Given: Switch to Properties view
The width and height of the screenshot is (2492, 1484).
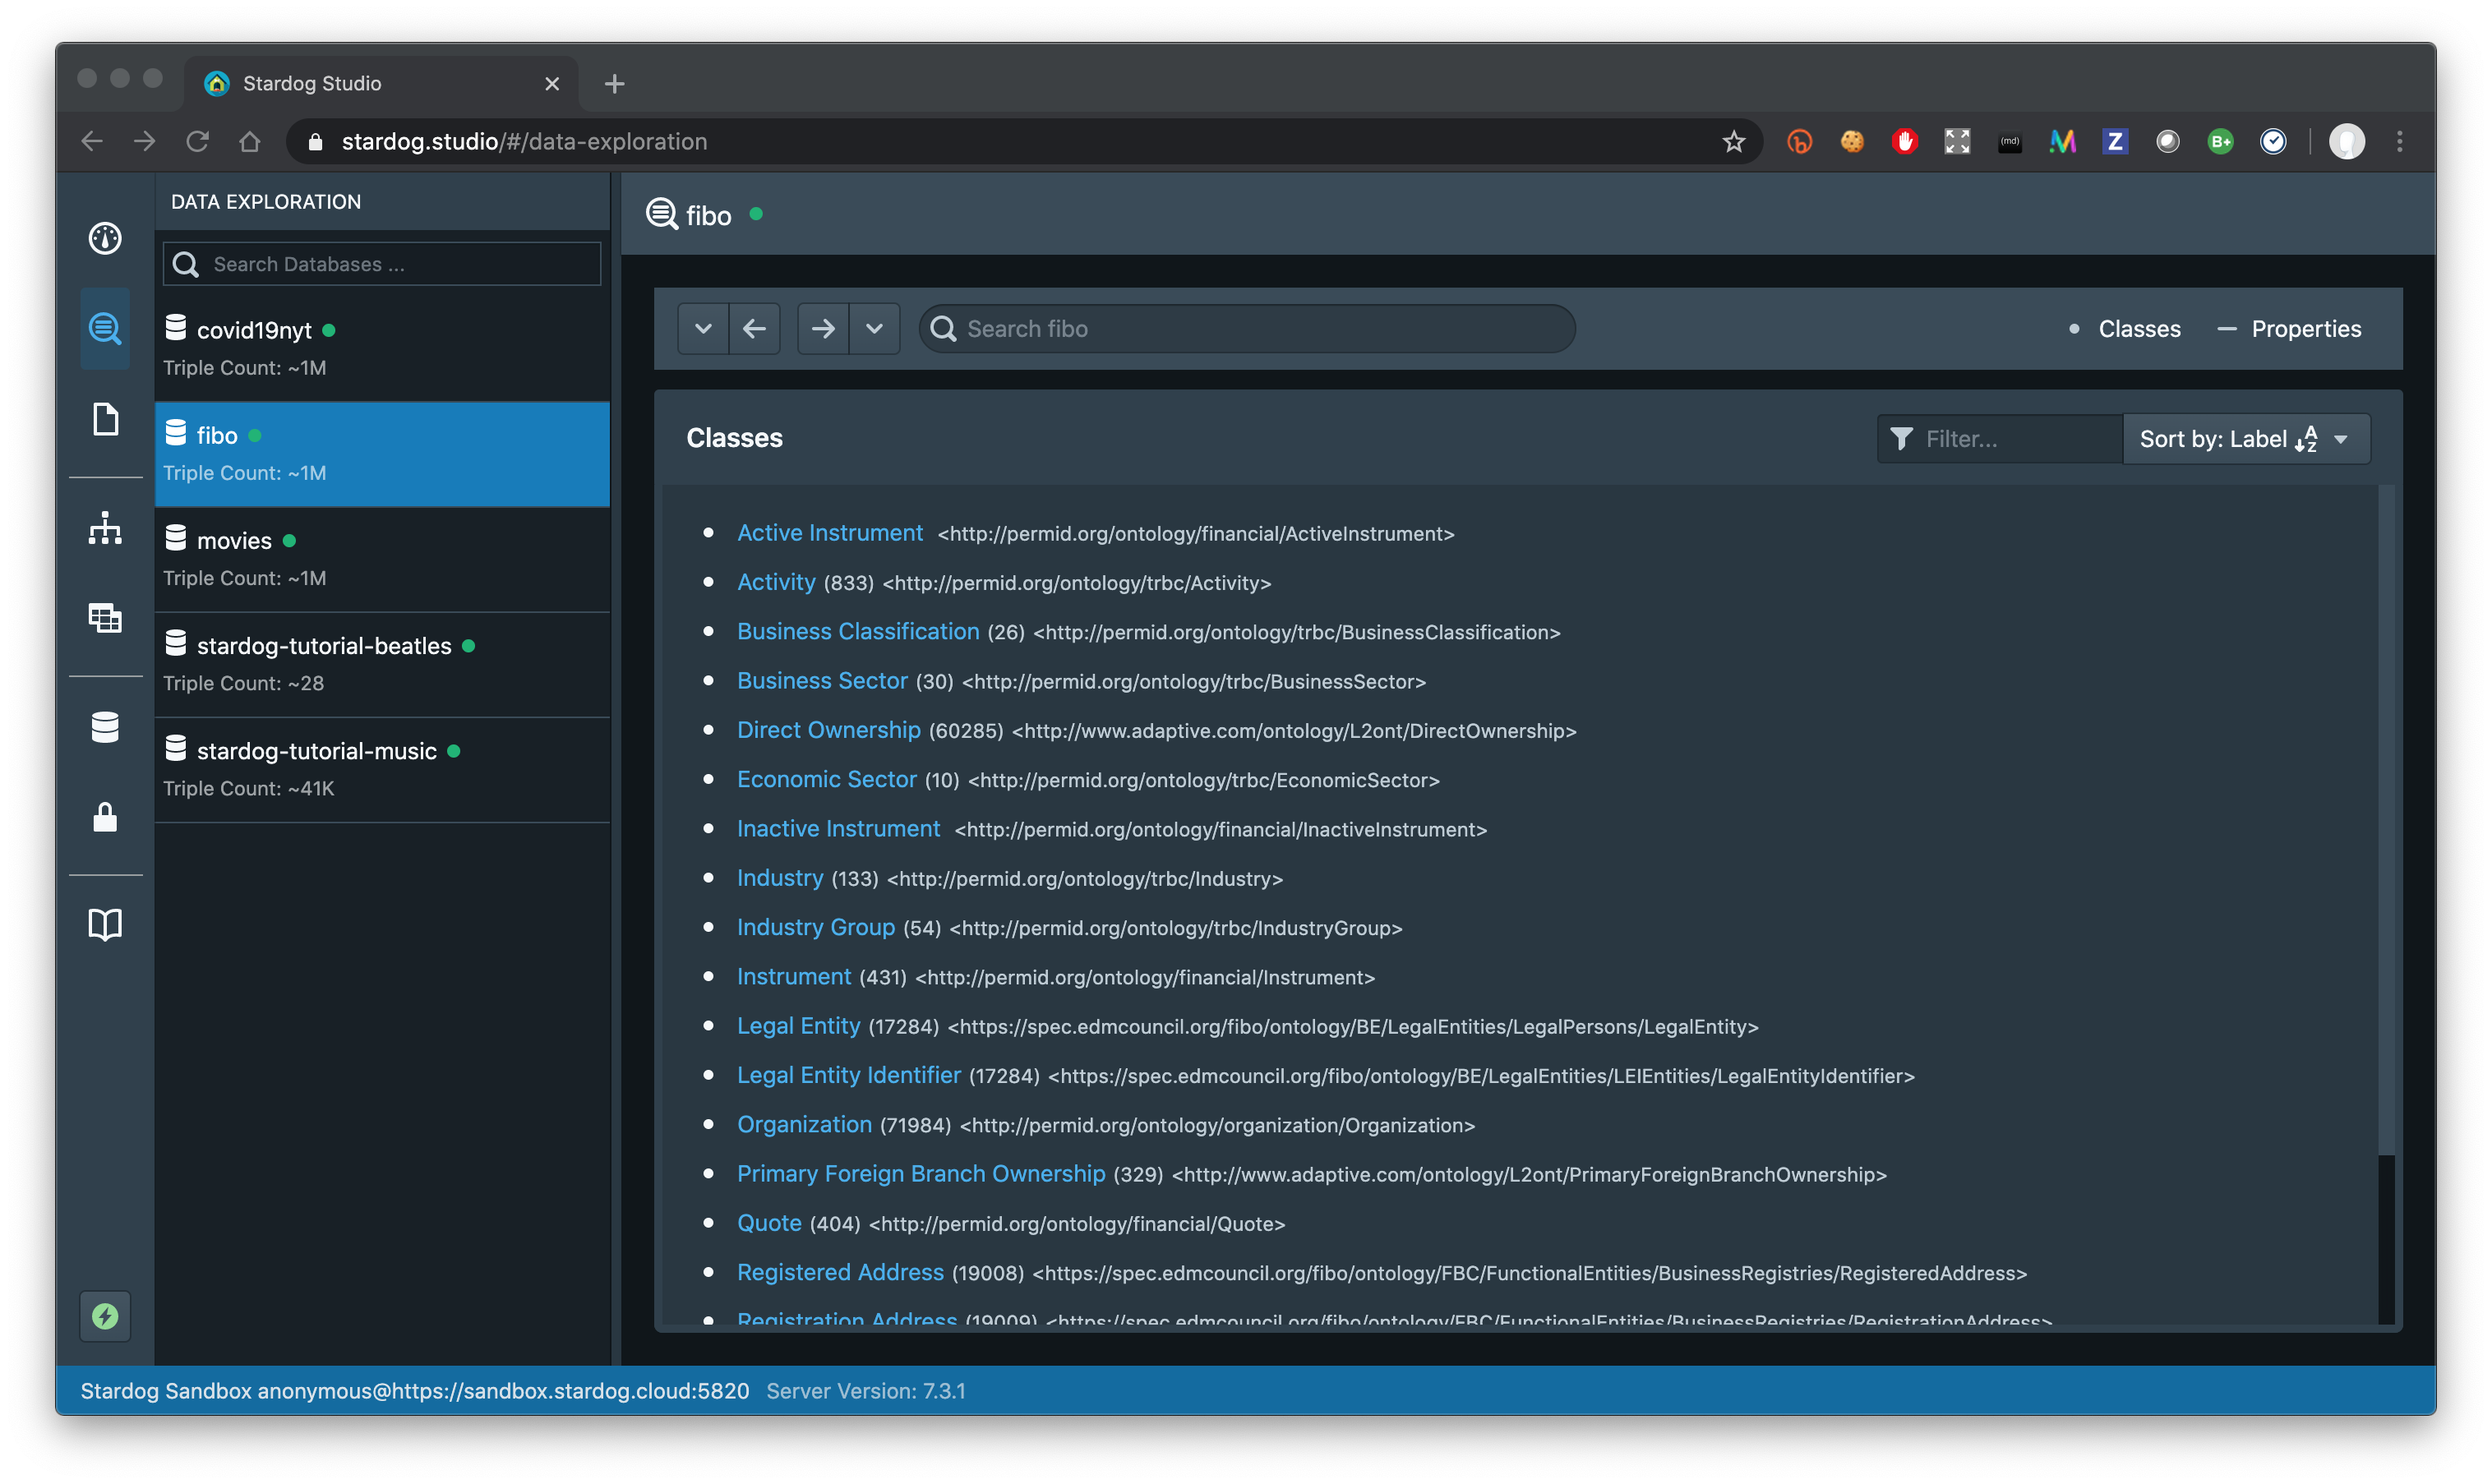Looking at the screenshot, I should point(2305,328).
